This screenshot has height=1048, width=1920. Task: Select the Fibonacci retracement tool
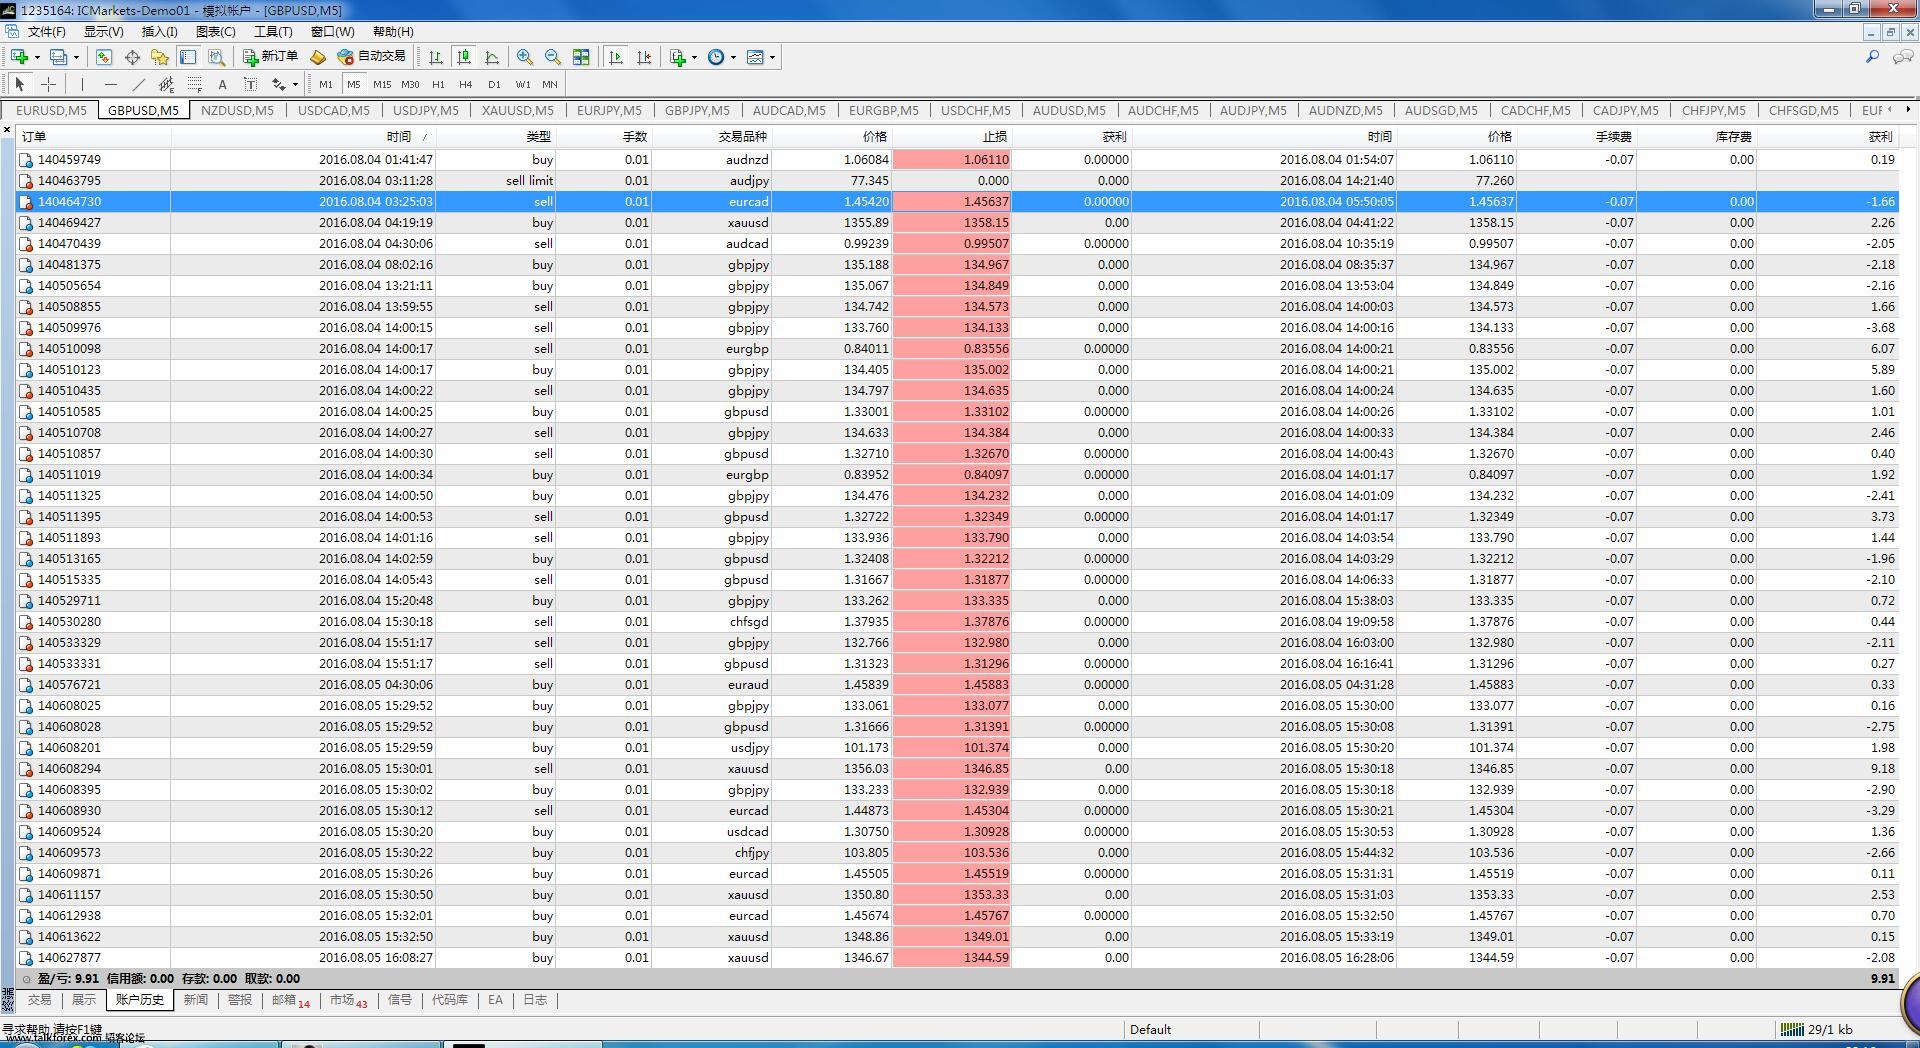pyautogui.click(x=194, y=85)
